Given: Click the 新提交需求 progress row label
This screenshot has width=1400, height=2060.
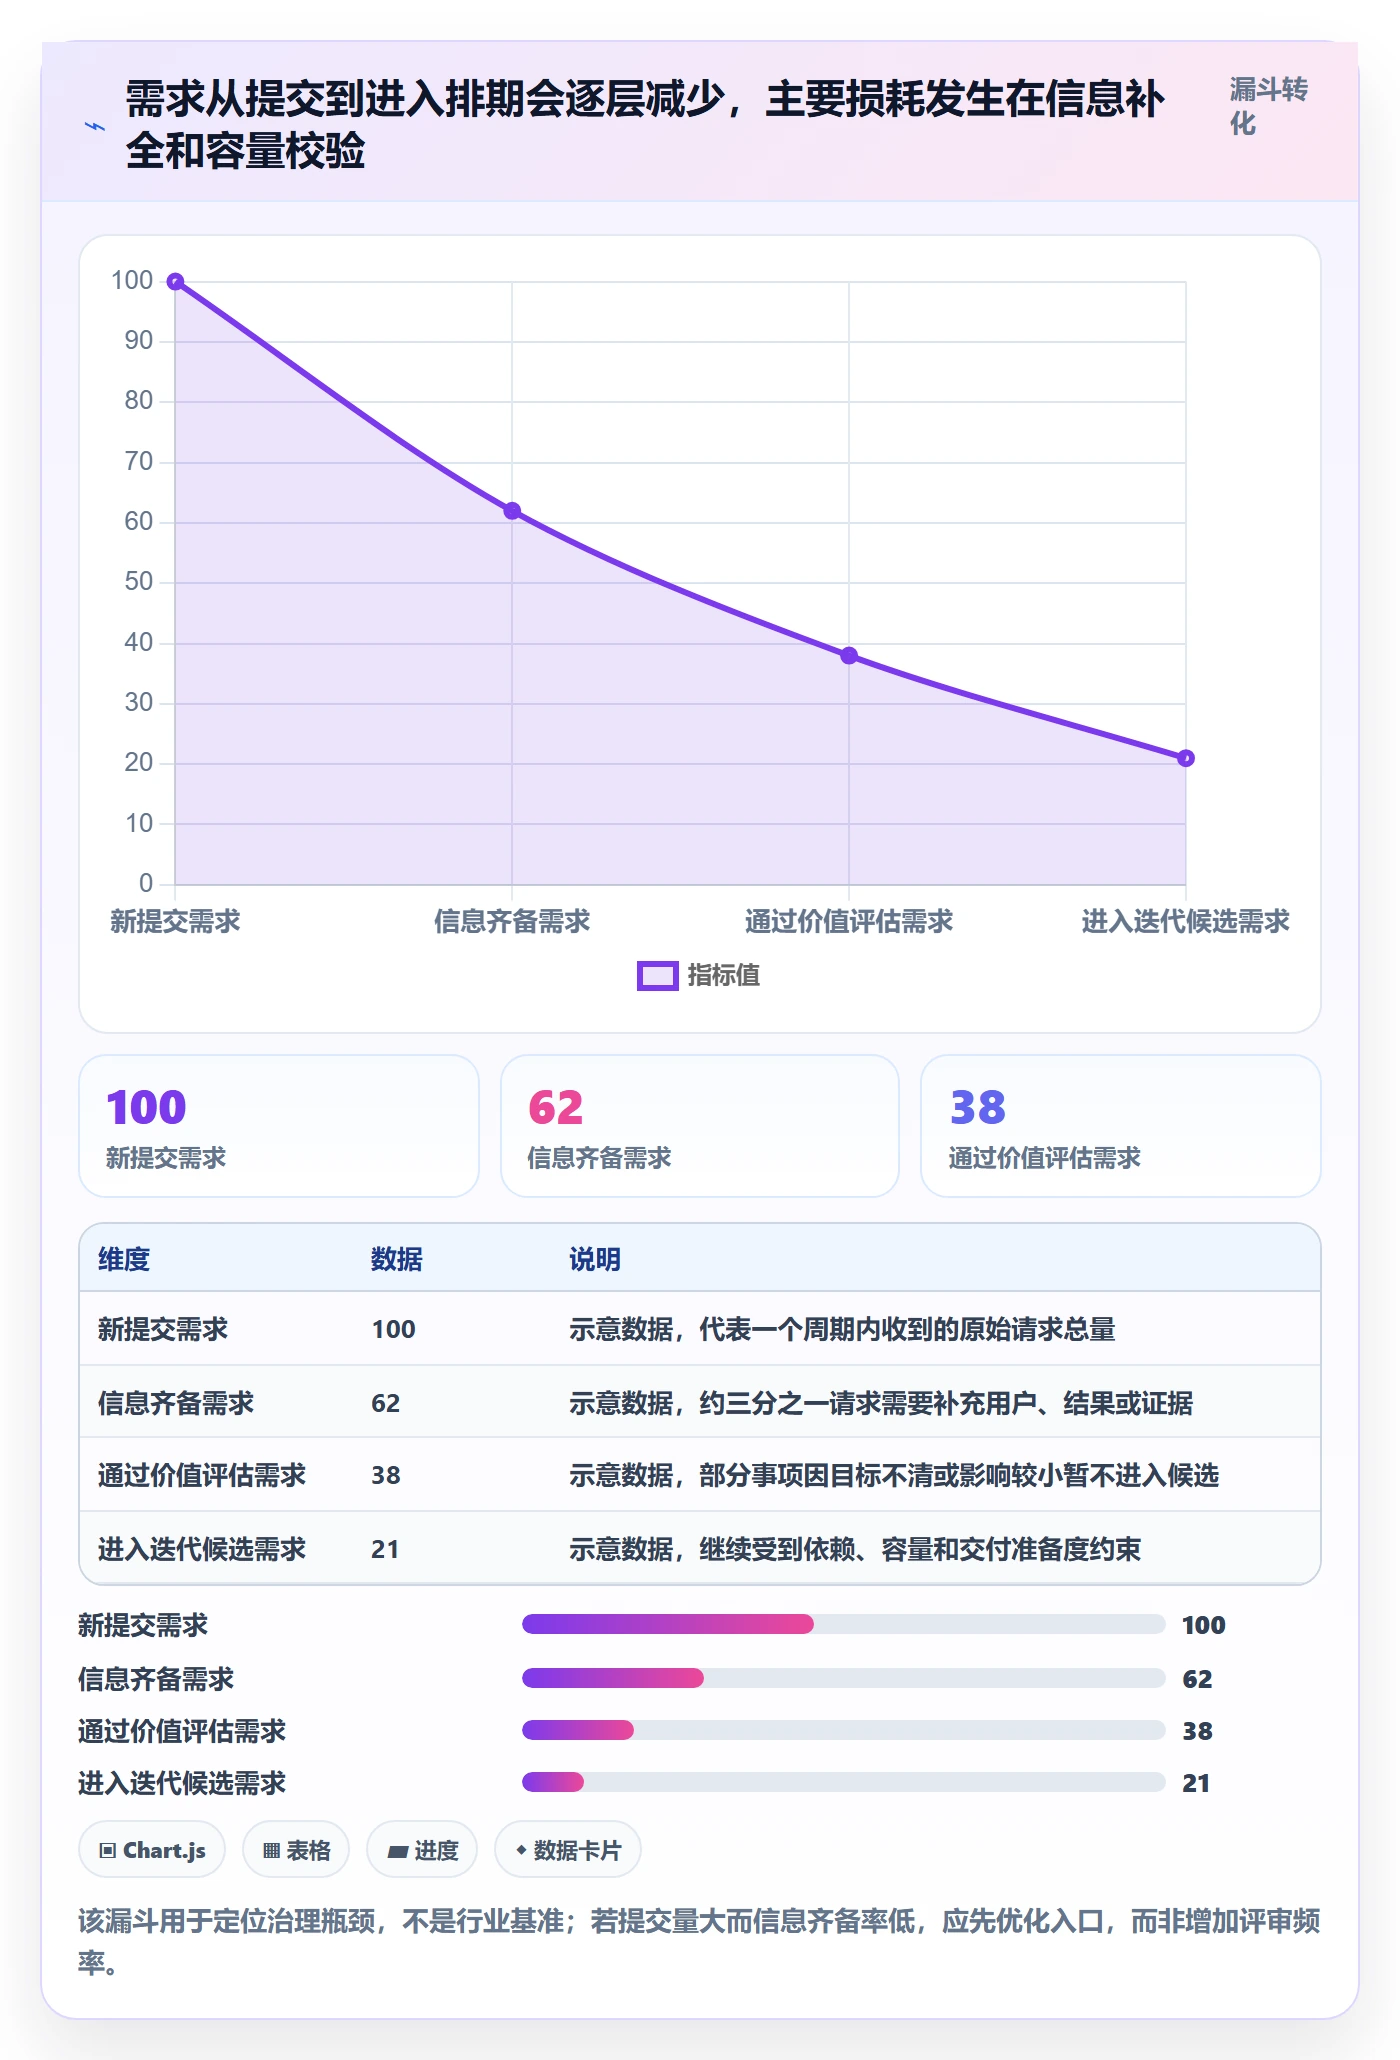Looking at the screenshot, I should (x=143, y=1625).
